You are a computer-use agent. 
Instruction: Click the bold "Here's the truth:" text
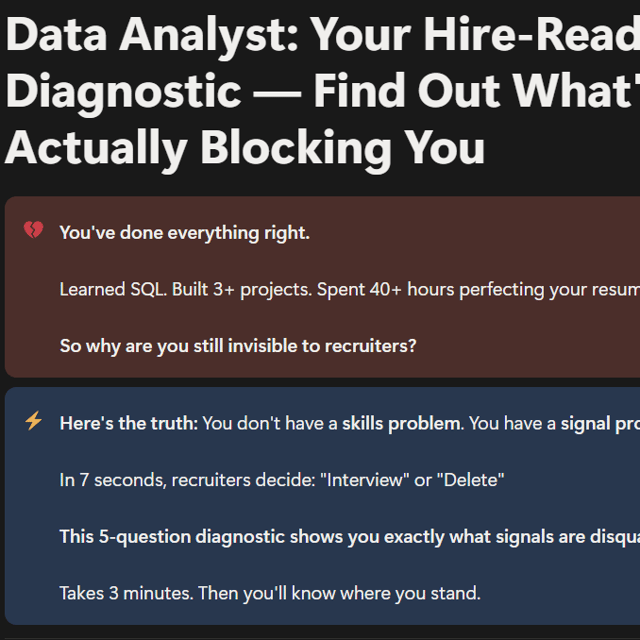click(129, 423)
